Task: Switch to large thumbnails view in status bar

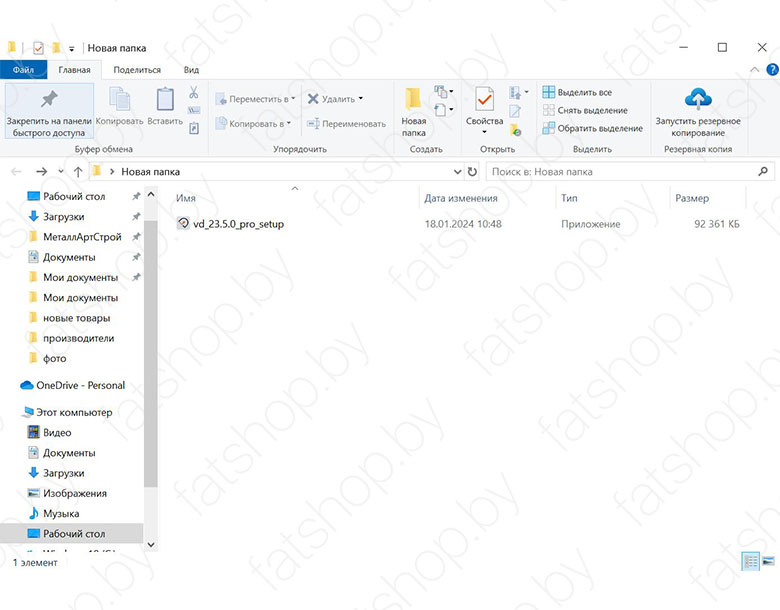Action: (767, 562)
